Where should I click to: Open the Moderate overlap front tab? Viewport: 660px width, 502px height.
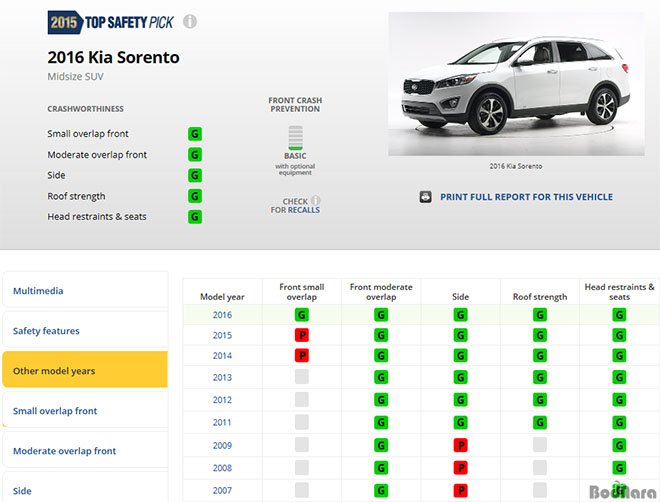(85, 450)
